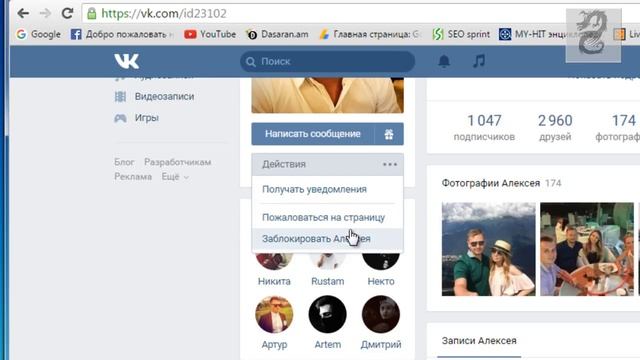
Task: Open friend 'Некто'
Action: coord(381,281)
